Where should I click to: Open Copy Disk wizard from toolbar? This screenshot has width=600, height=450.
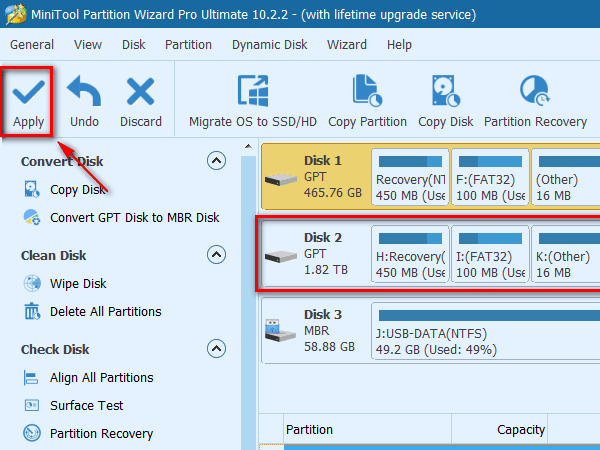pyautogui.click(x=446, y=101)
